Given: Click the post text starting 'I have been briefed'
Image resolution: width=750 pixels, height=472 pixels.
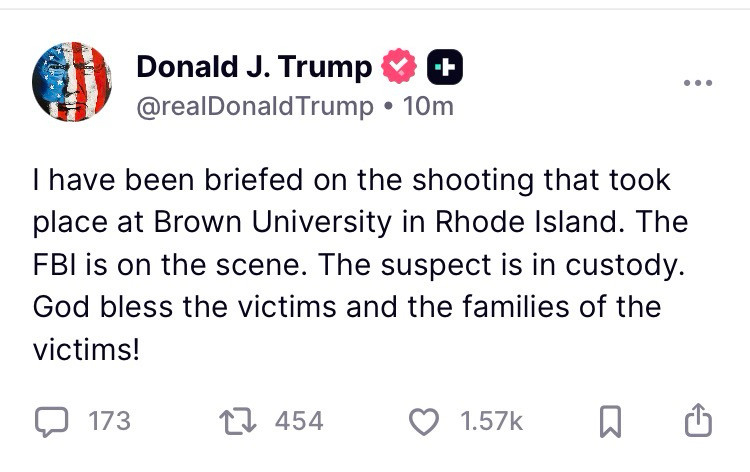Looking at the screenshot, I should pyautogui.click(x=350, y=180).
